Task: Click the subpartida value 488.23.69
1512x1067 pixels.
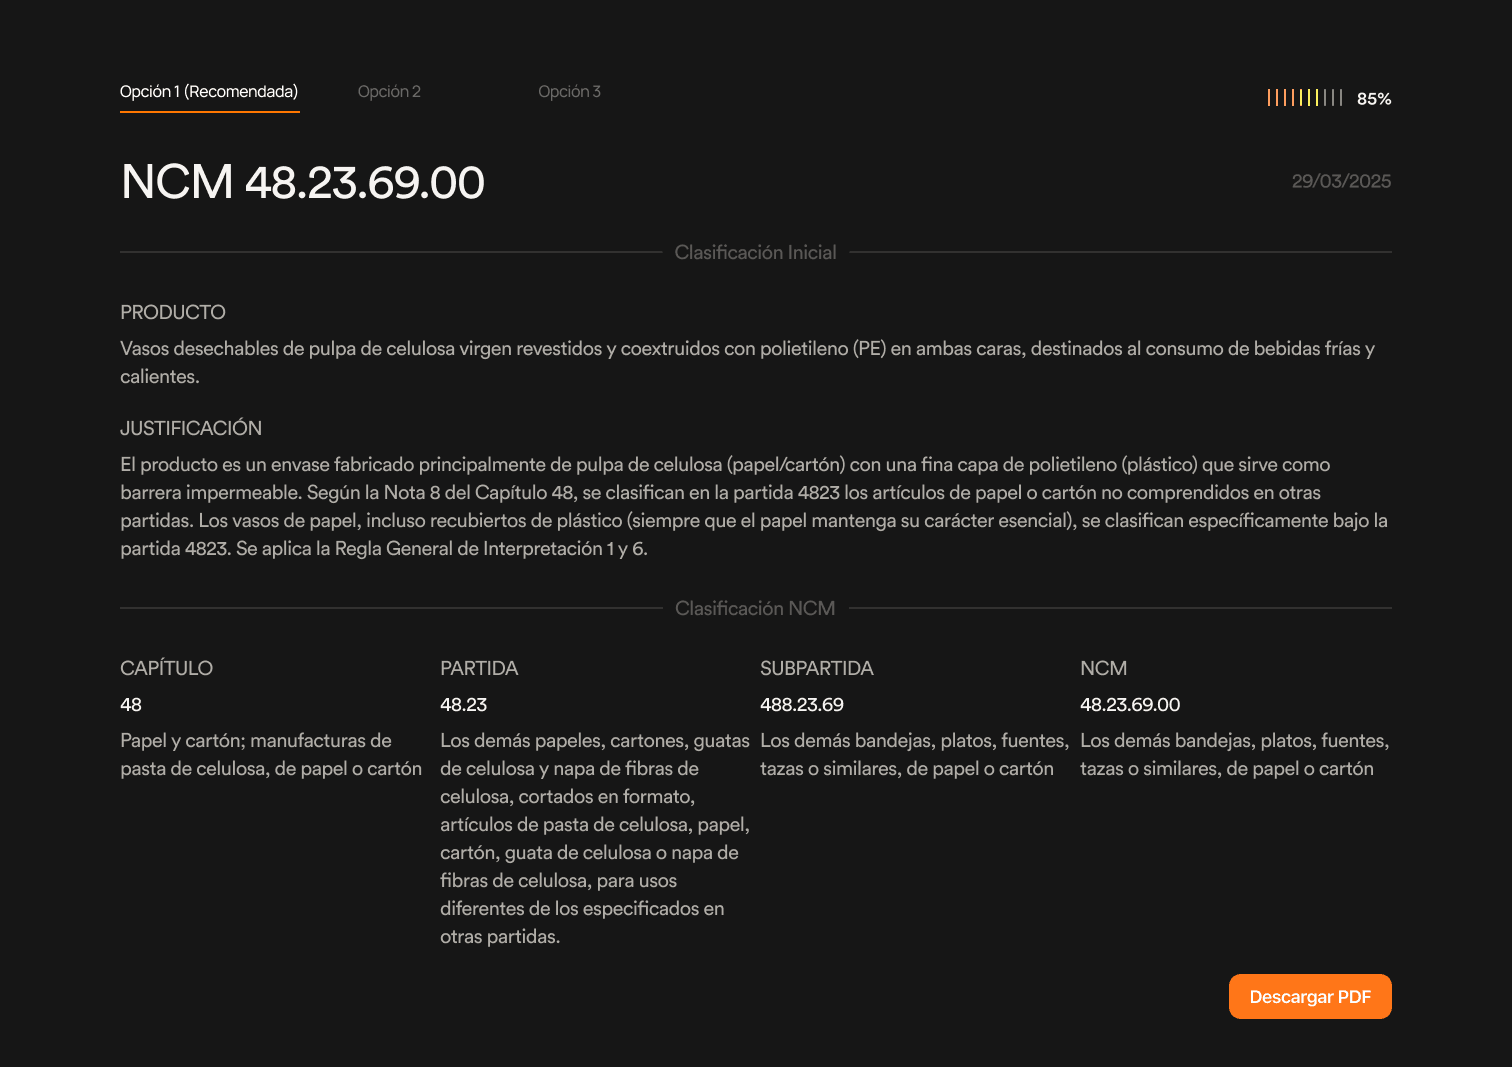Action: (802, 705)
